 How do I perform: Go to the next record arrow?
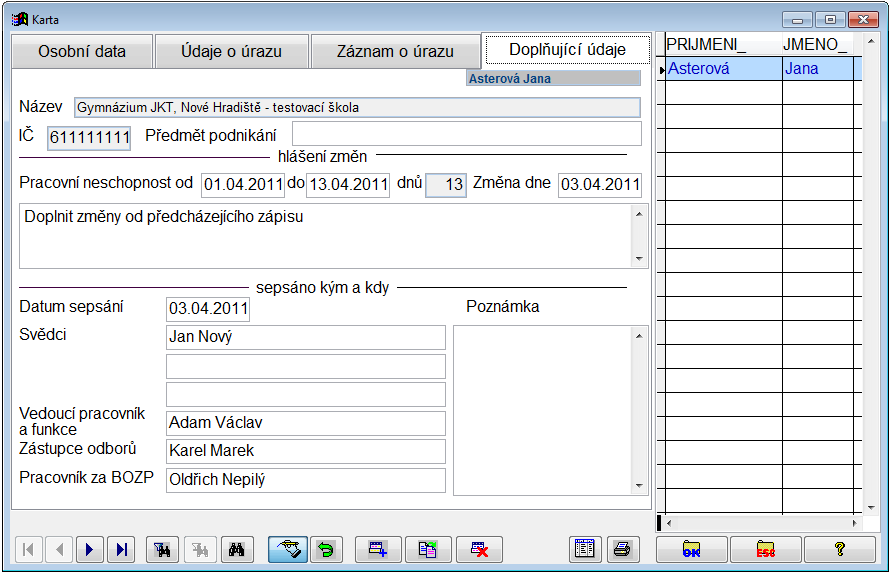coord(90,549)
